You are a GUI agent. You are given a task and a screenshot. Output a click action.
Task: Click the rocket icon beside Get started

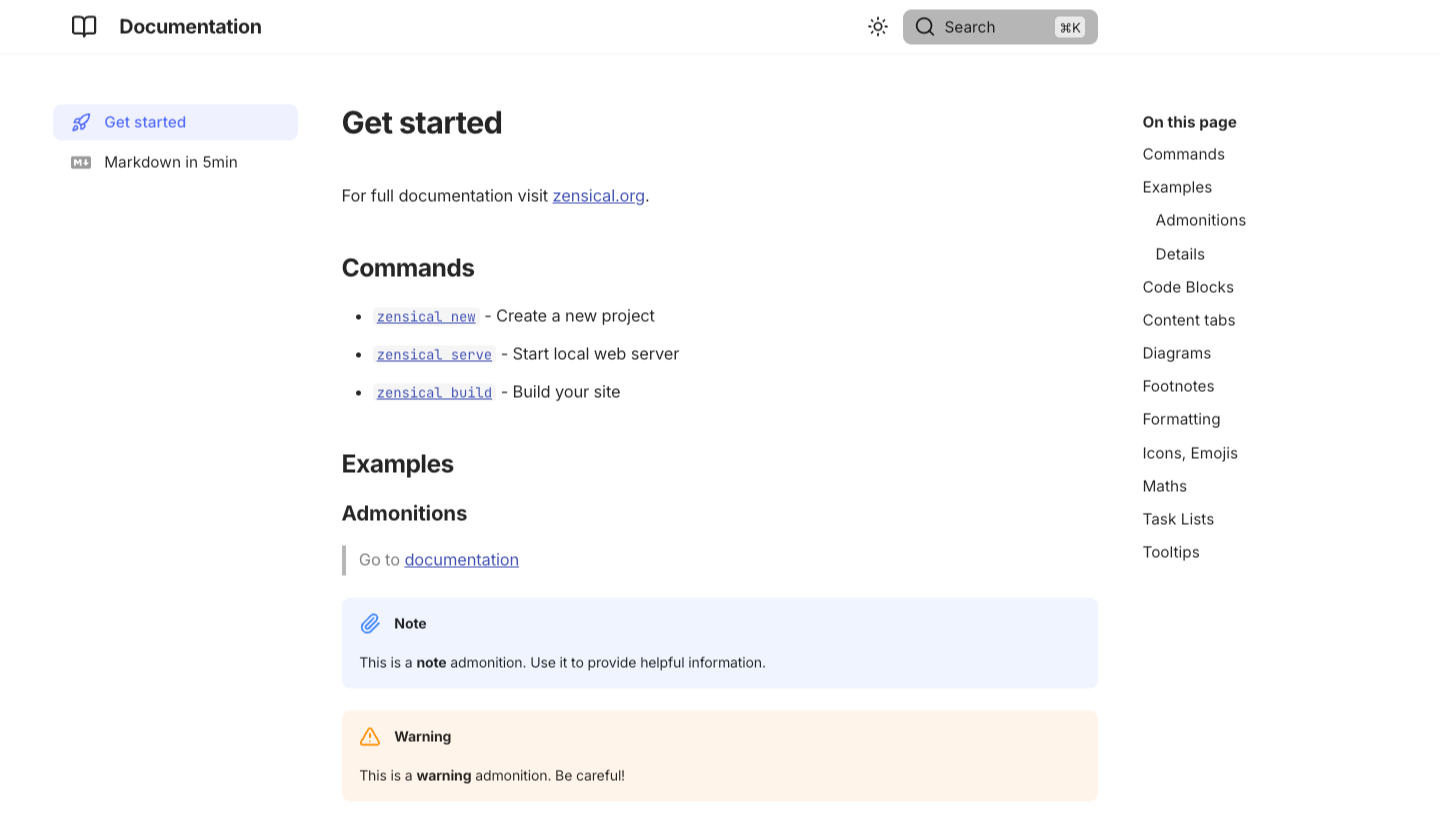(81, 123)
